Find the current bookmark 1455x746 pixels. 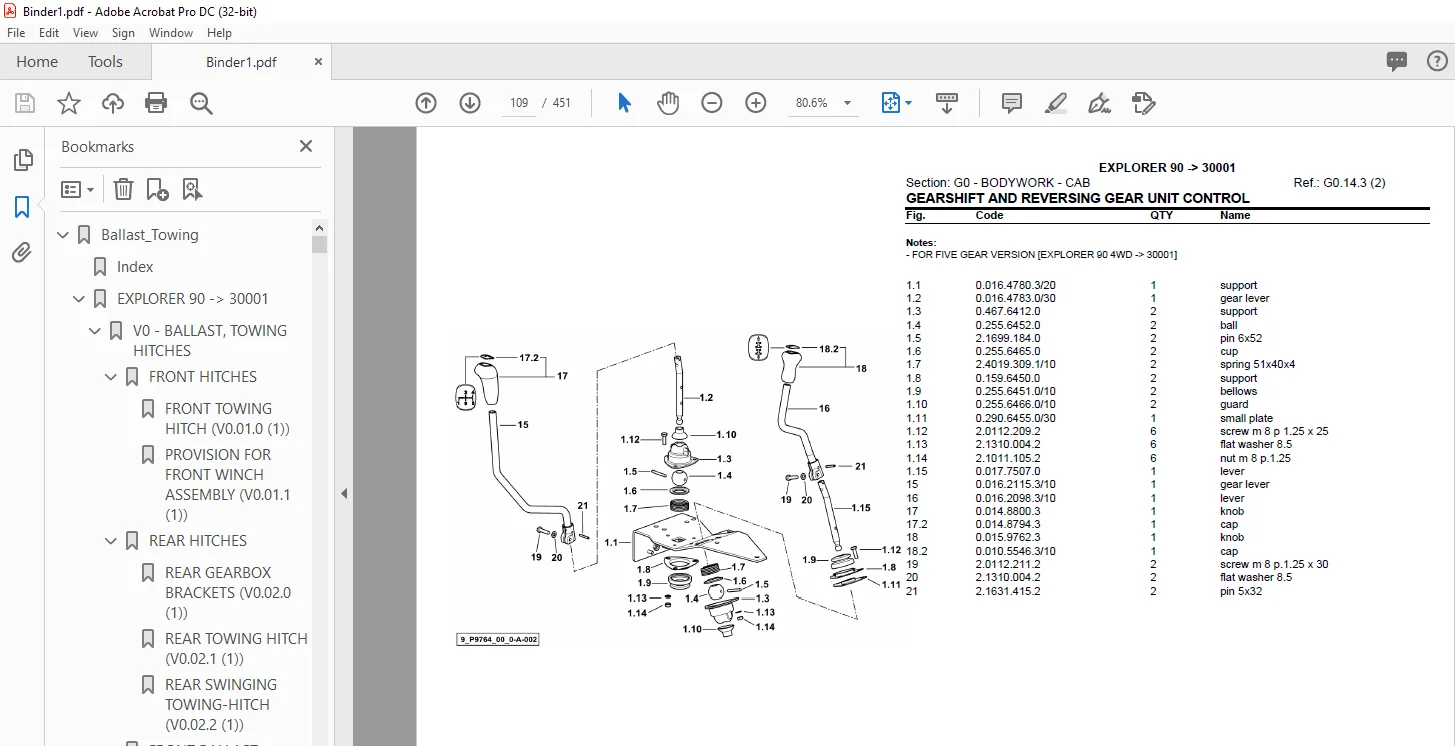click(192, 189)
